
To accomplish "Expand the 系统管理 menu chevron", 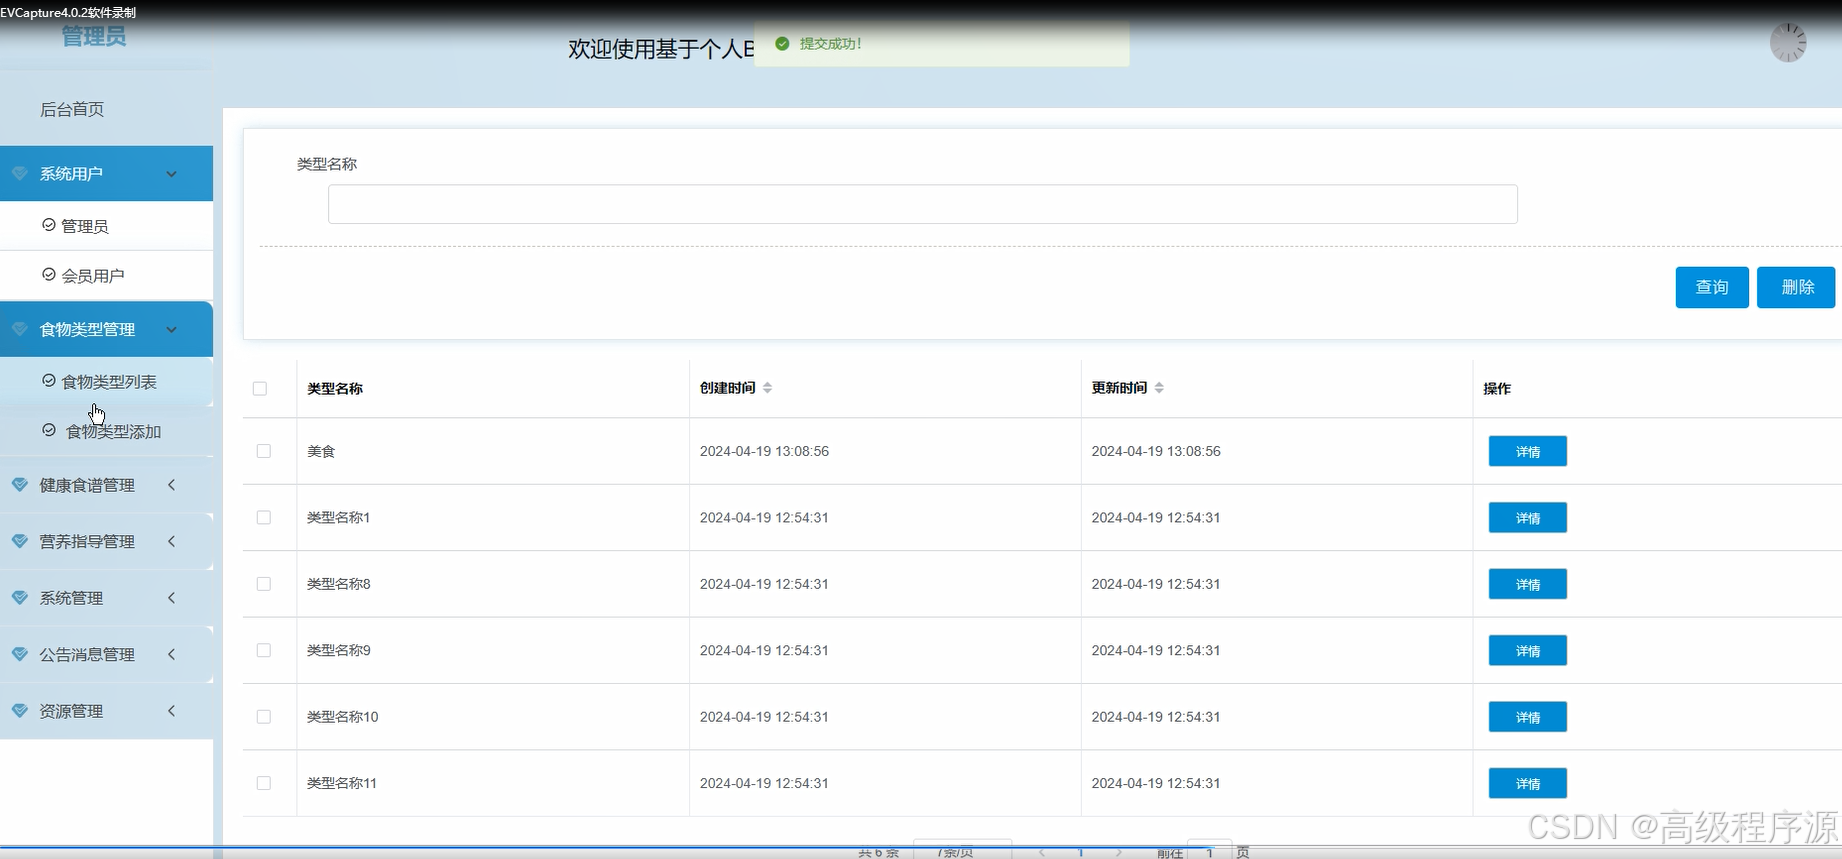I will click(x=172, y=598).
